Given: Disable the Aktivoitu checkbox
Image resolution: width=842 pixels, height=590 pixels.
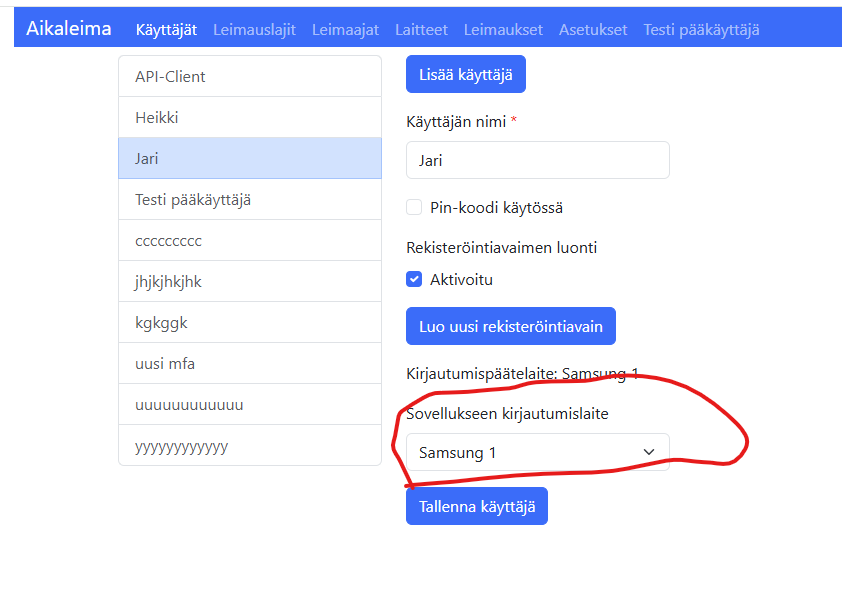Looking at the screenshot, I should click(414, 279).
